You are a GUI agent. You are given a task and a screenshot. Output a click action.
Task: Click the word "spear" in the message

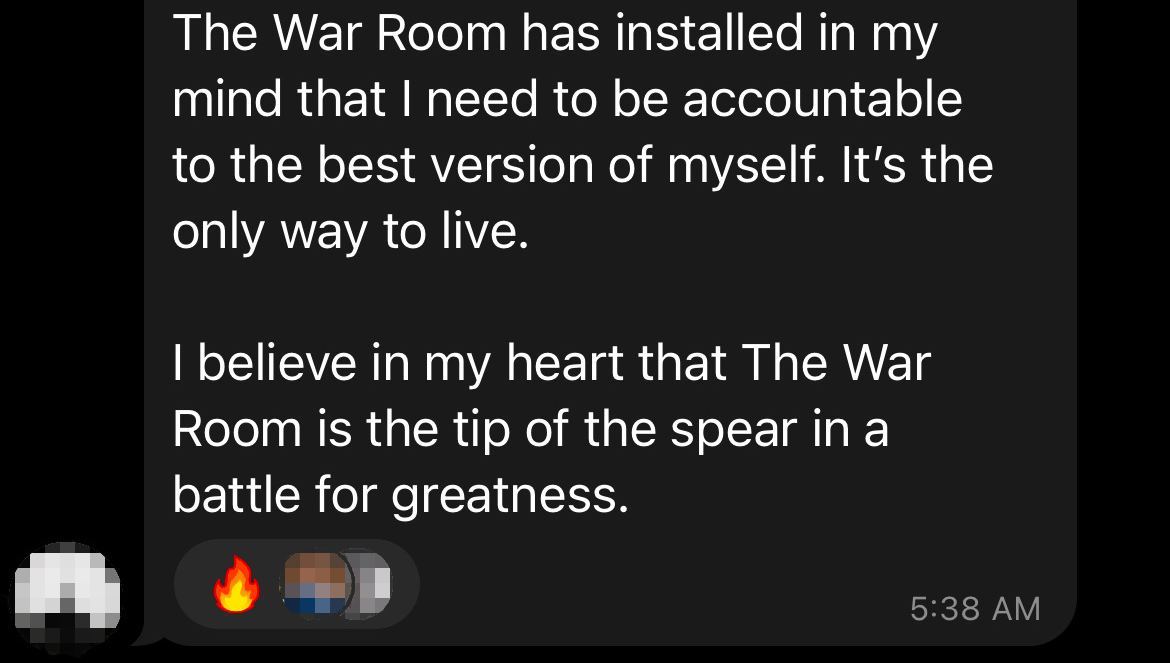733,432
